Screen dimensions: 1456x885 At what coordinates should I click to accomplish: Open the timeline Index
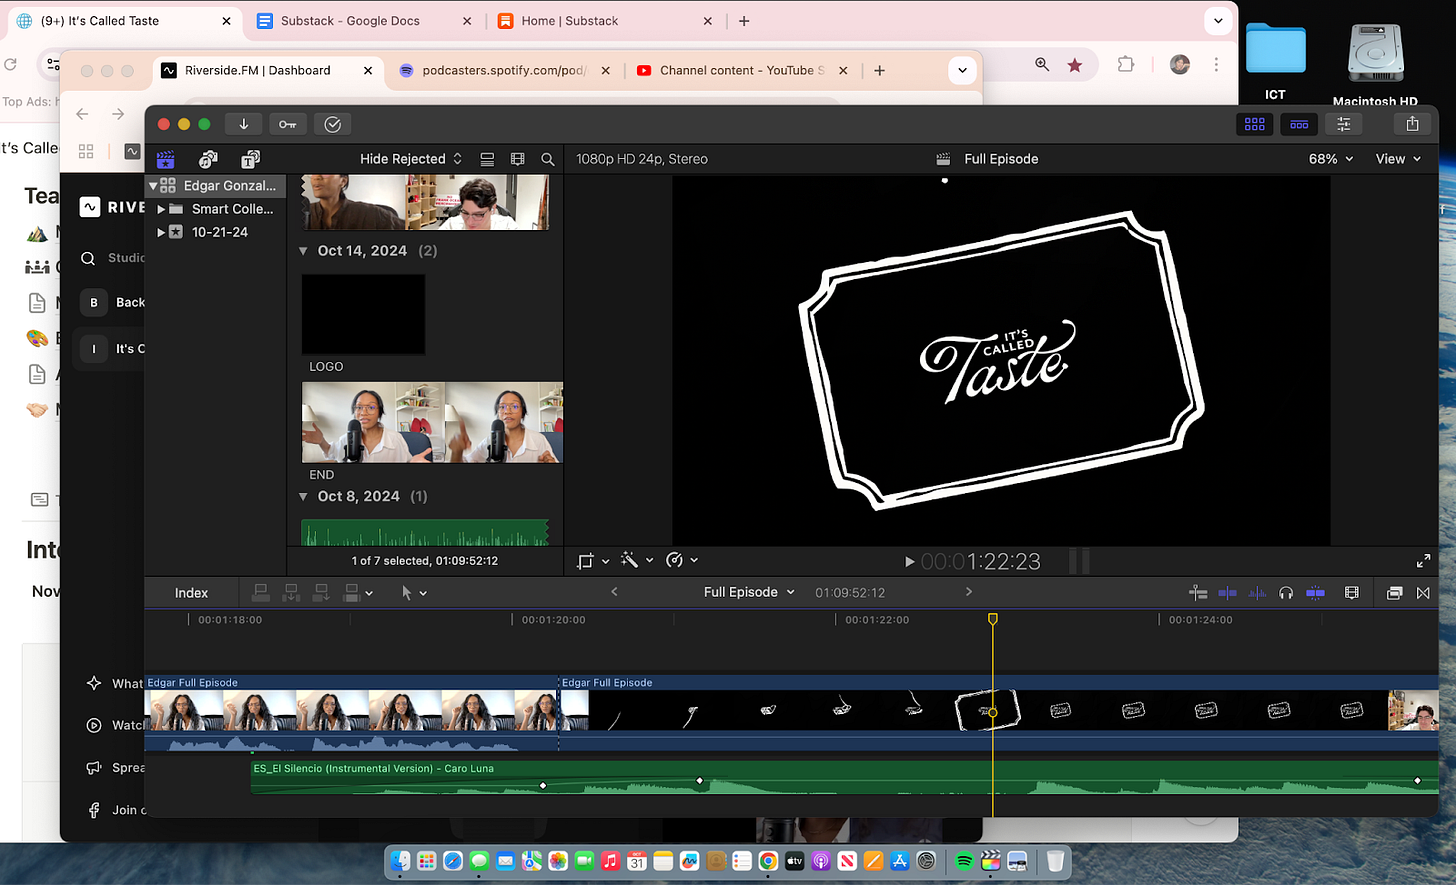191,593
